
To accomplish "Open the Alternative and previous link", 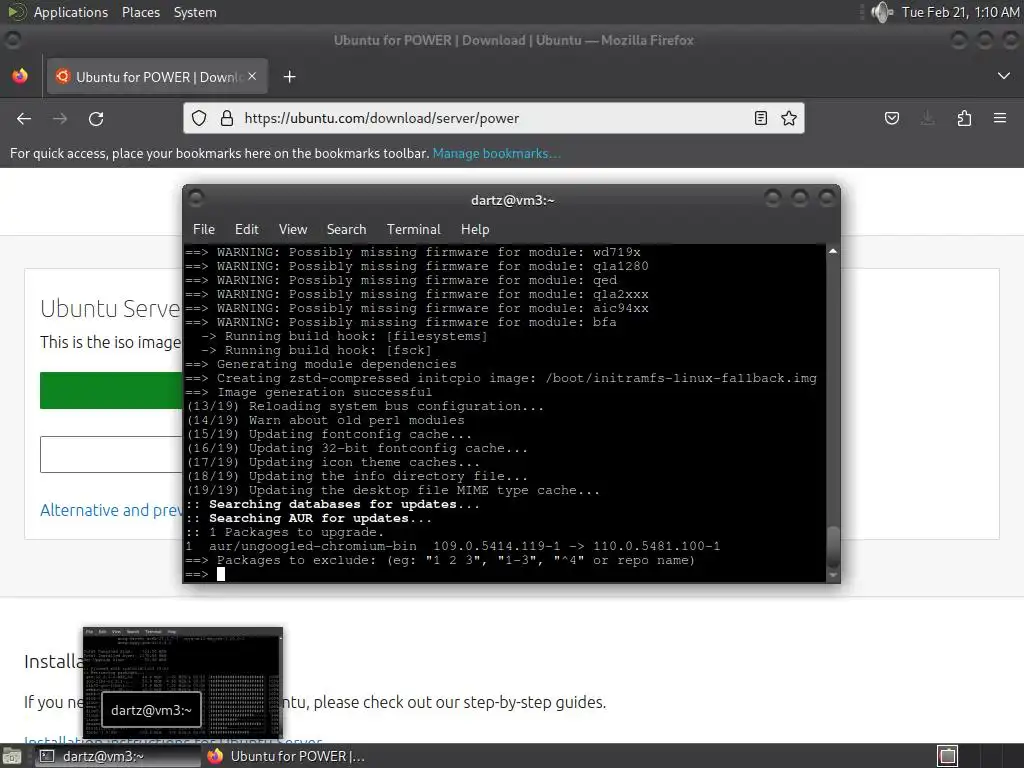I will point(111,510).
